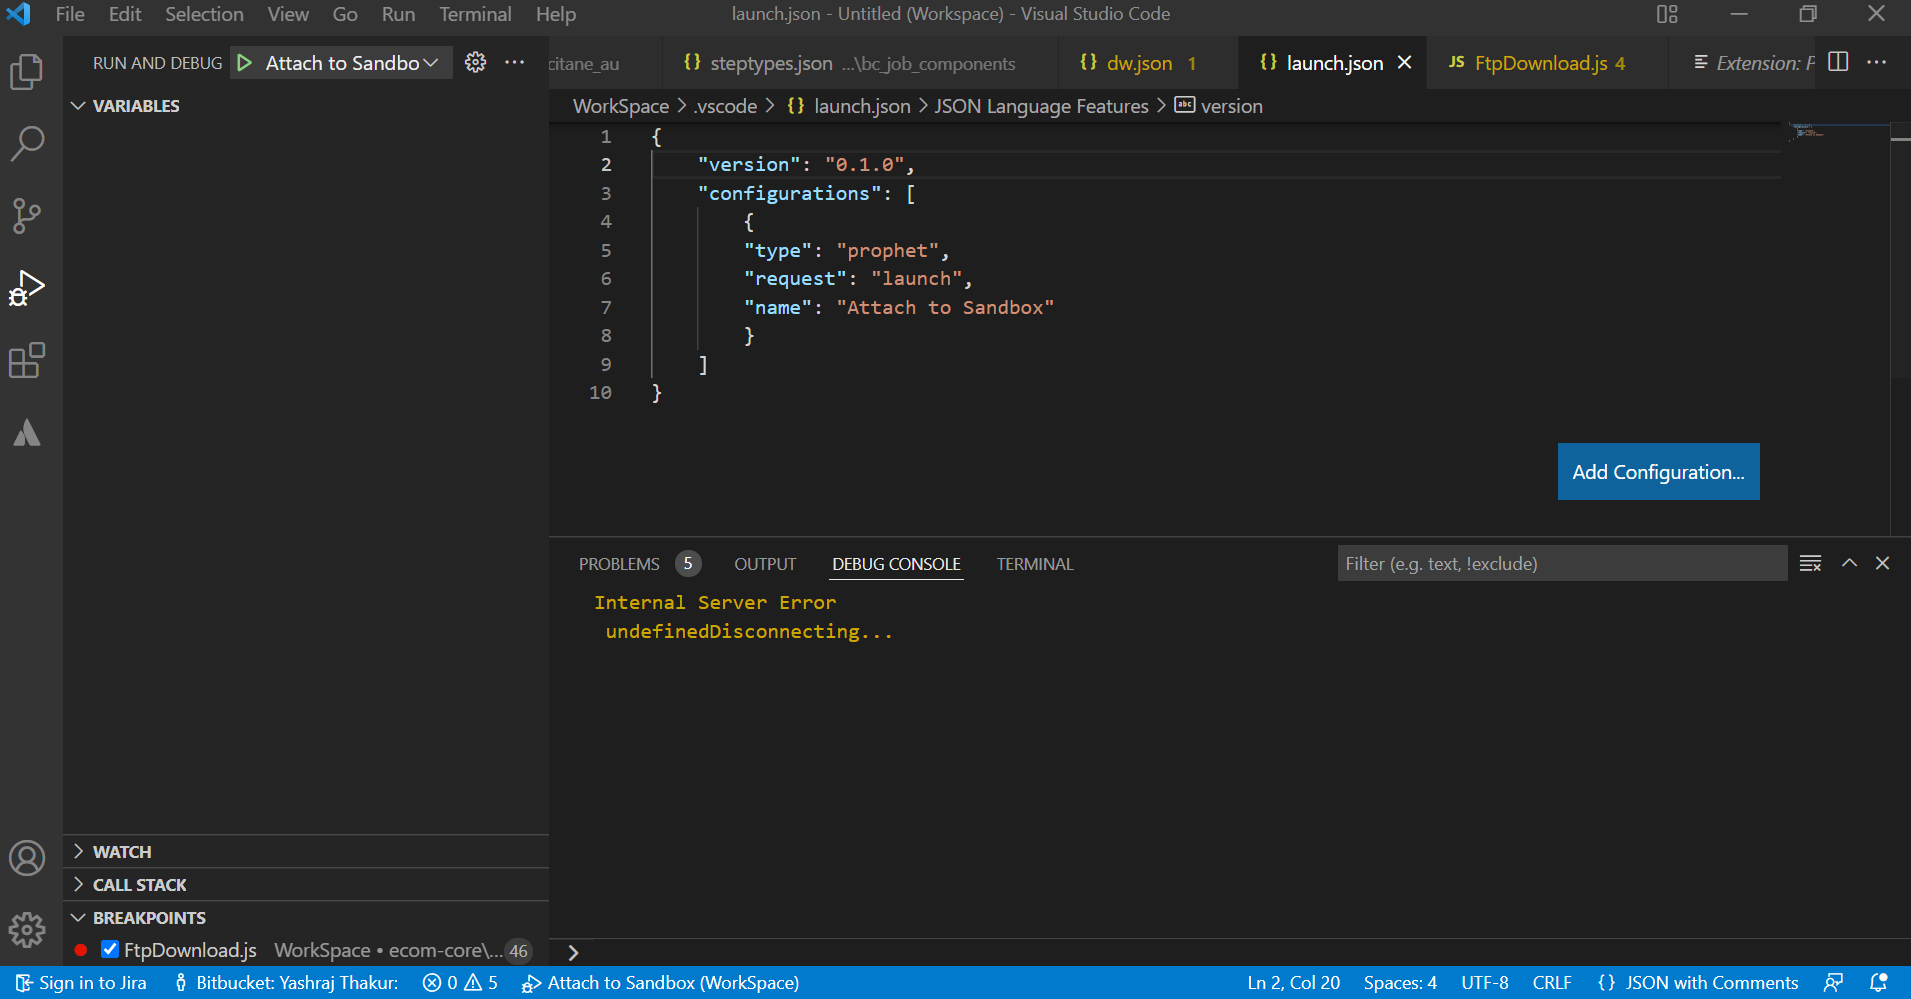Screen dimensions: 1911x999
Task: Maximize the bottom panel size
Action: (x=1850, y=563)
